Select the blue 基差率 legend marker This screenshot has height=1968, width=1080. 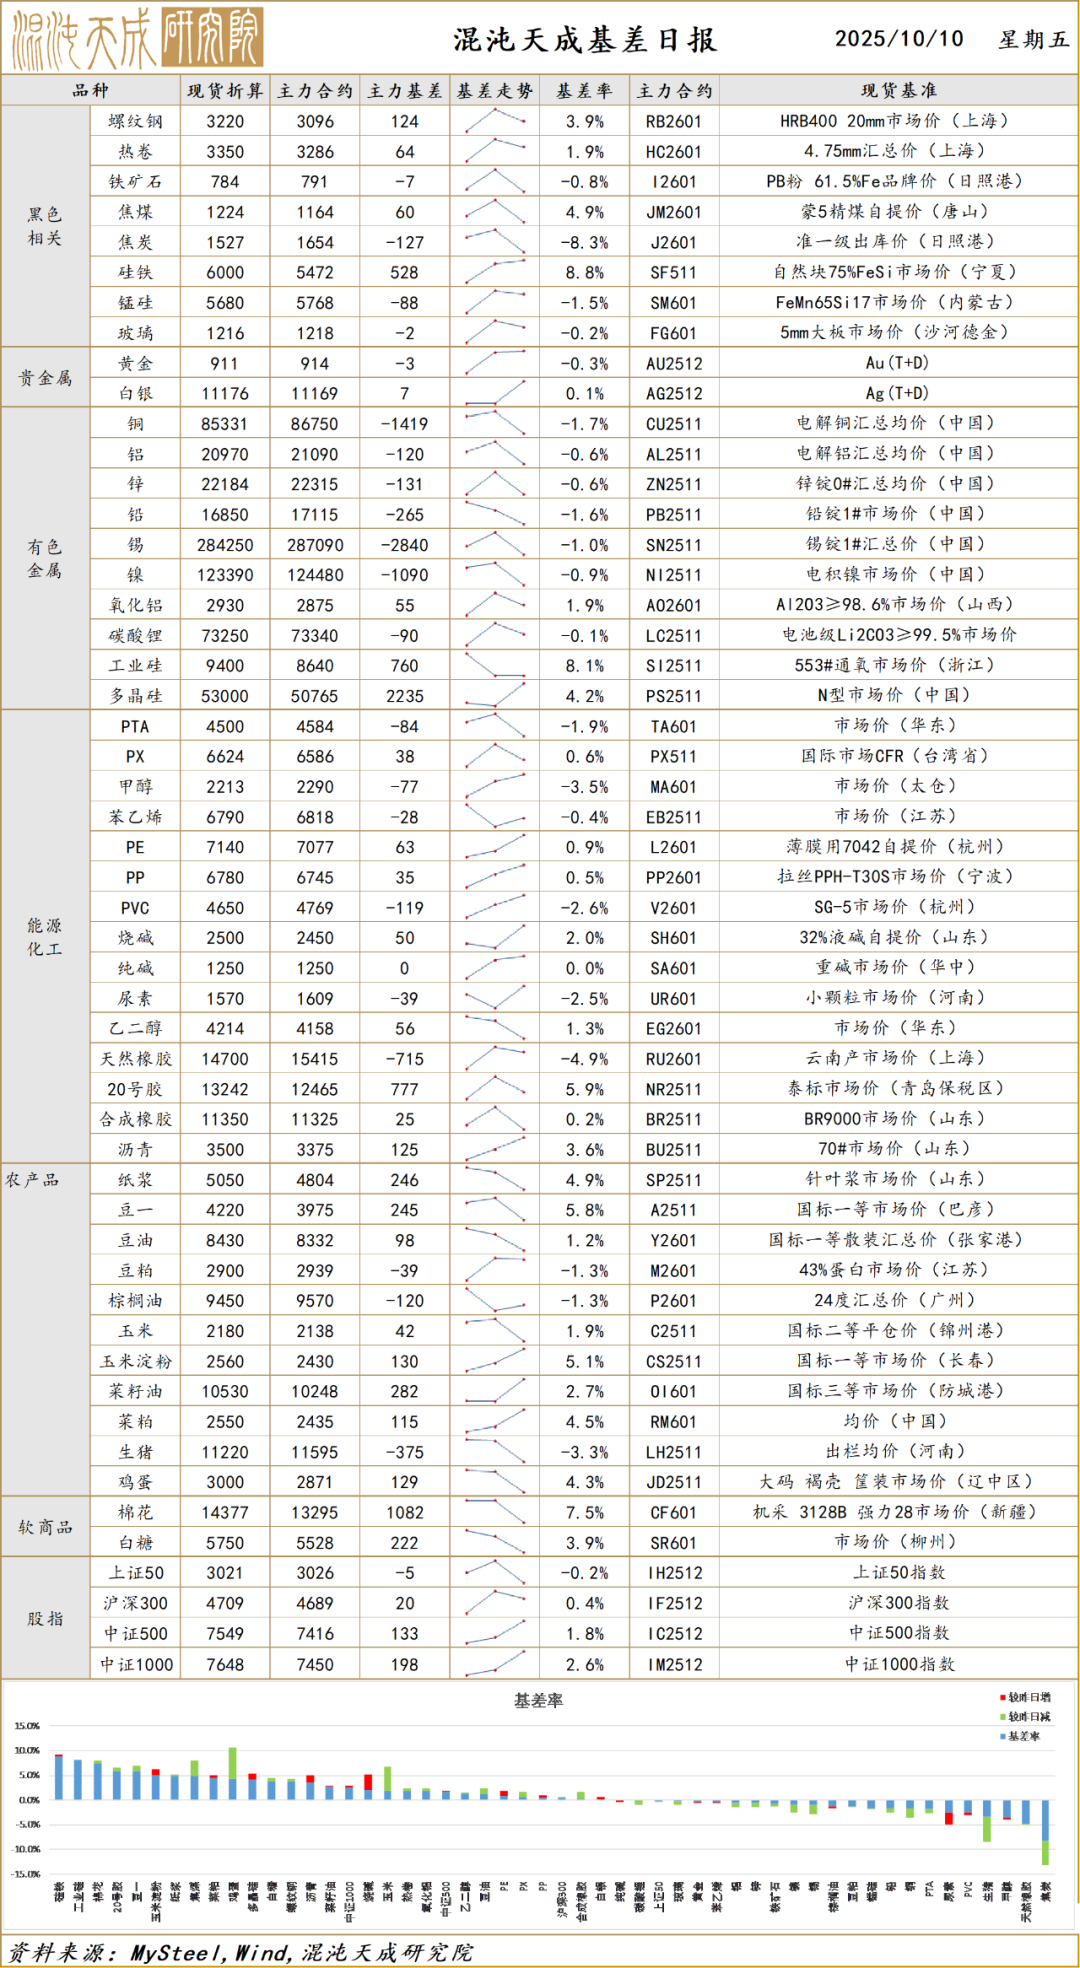point(1002,1736)
